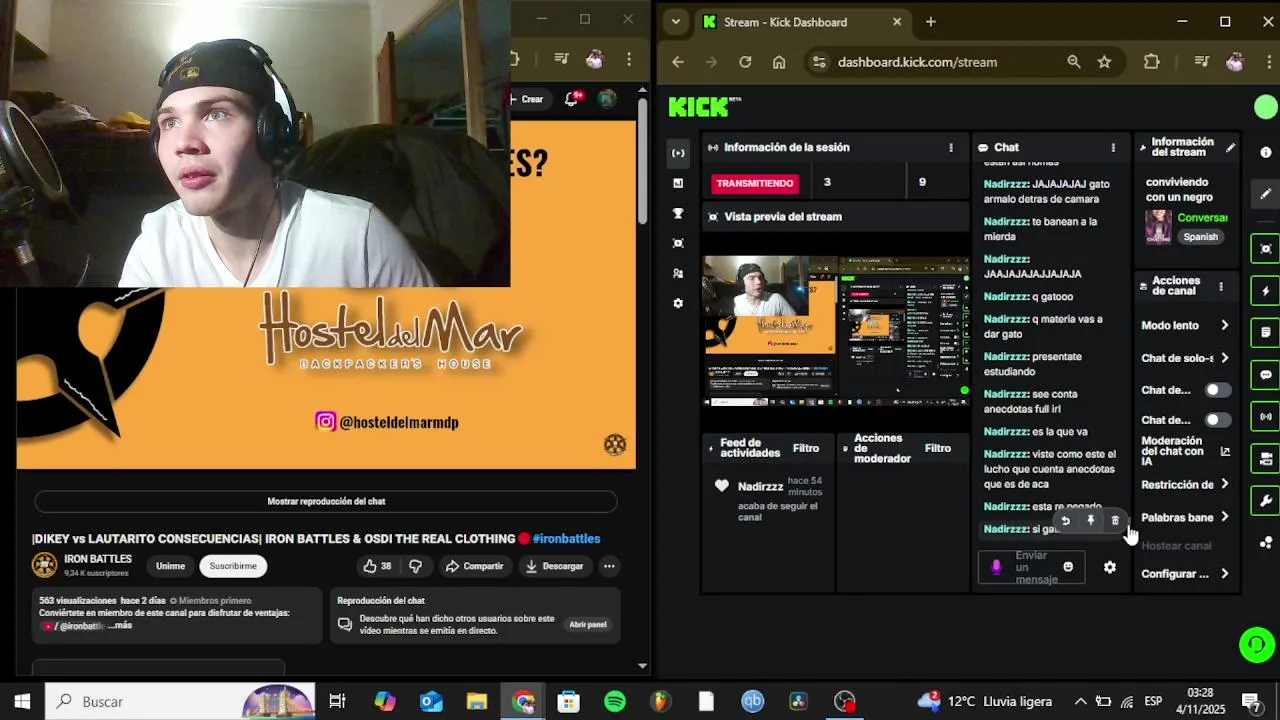Click the broadcast signal icon on right rail
This screenshot has width=1280, height=720.
1266,417
